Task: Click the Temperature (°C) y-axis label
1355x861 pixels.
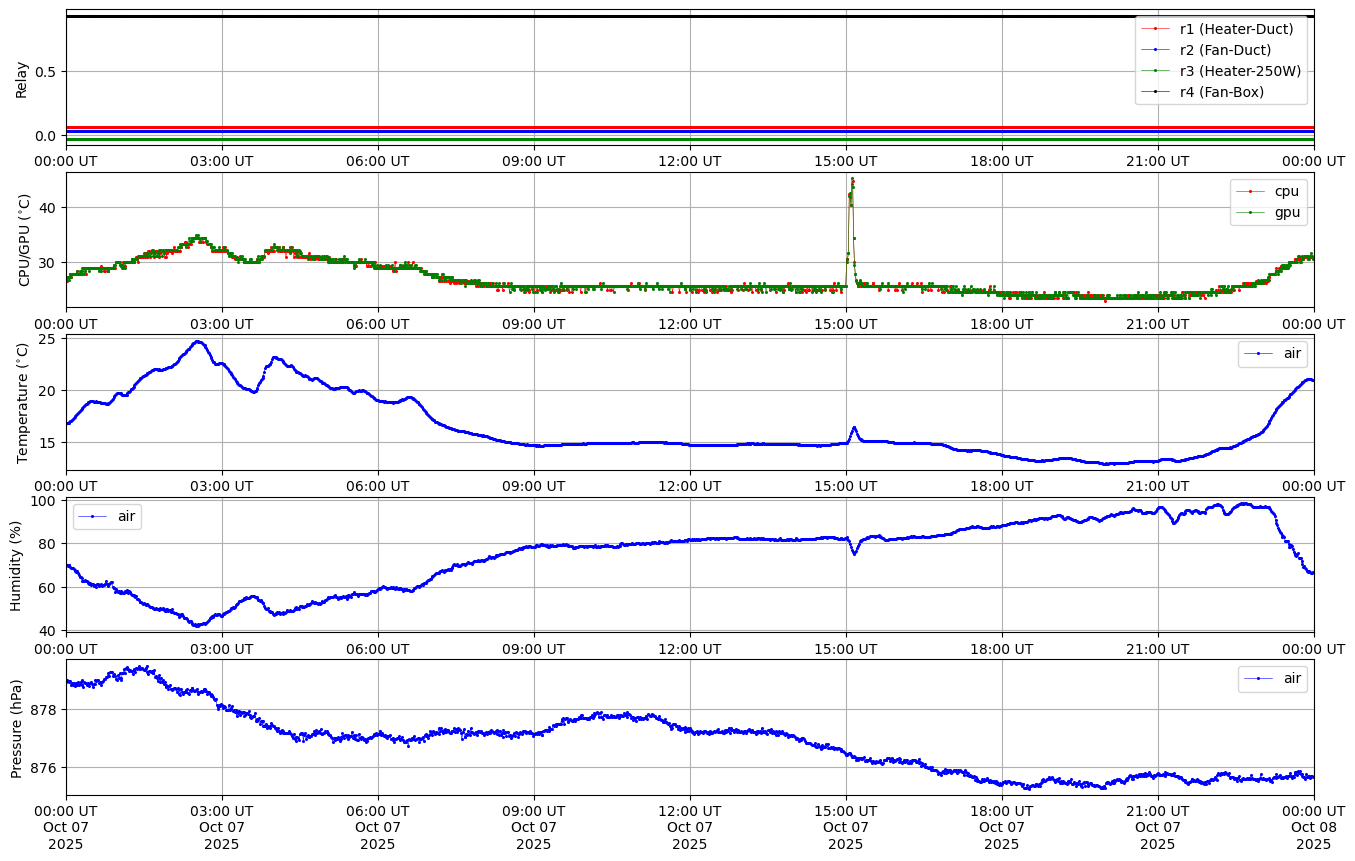Action: tap(23, 403)
